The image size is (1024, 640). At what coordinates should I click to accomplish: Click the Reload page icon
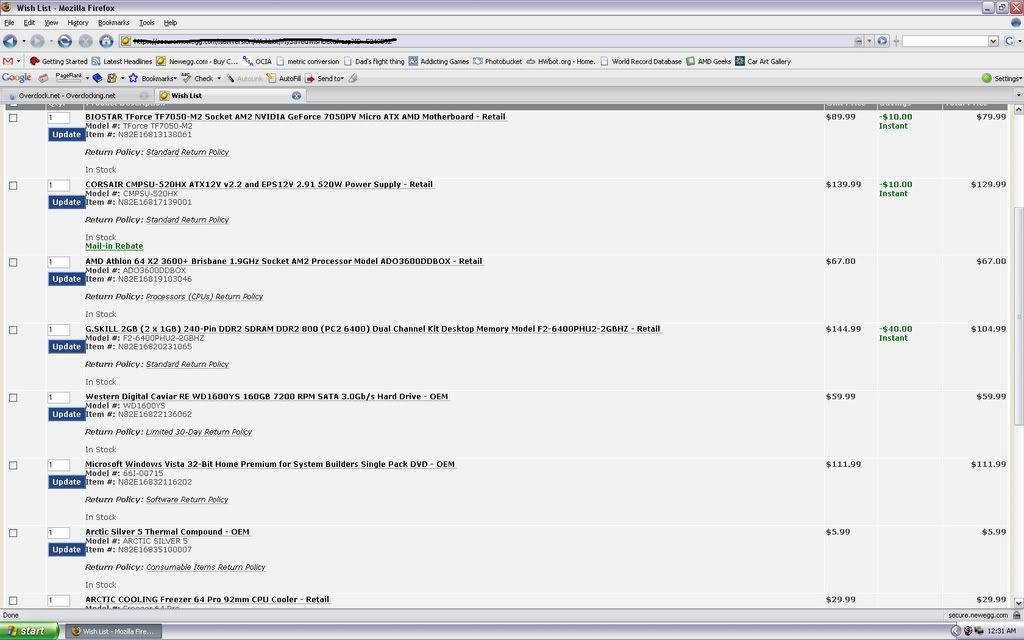click(x=65, y=41)
